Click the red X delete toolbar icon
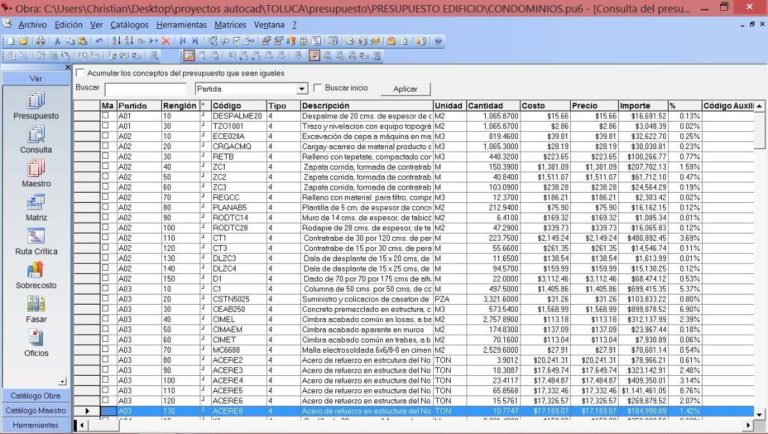 tap(166, 41)
